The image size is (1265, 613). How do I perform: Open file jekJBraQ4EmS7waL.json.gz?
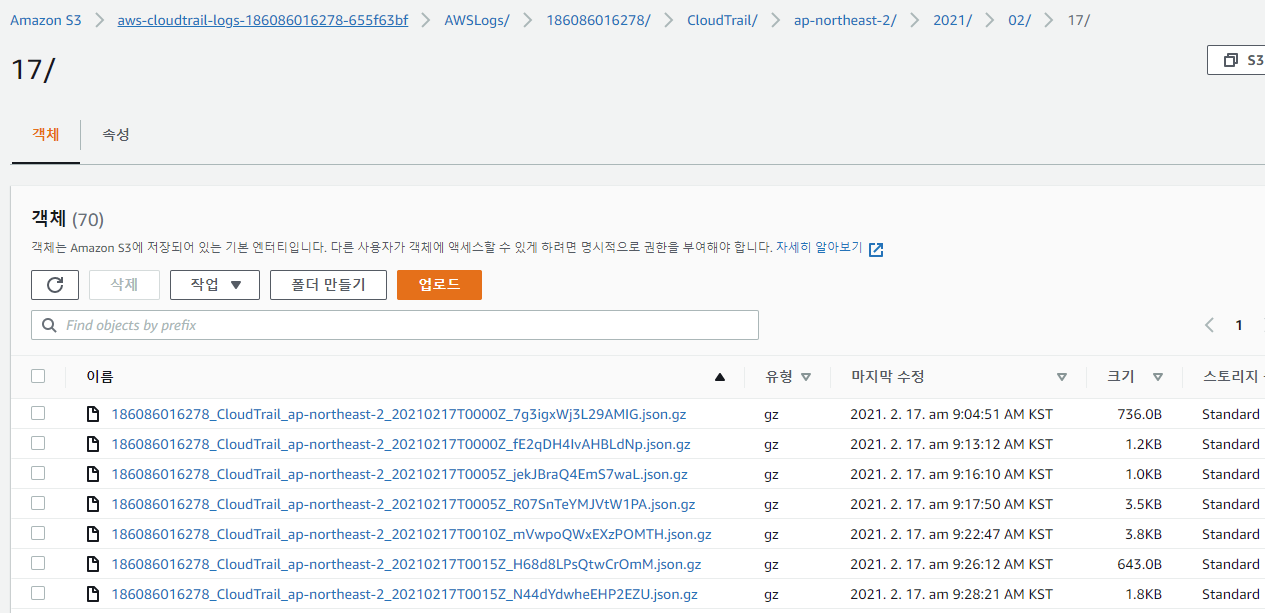coord(399,474)
